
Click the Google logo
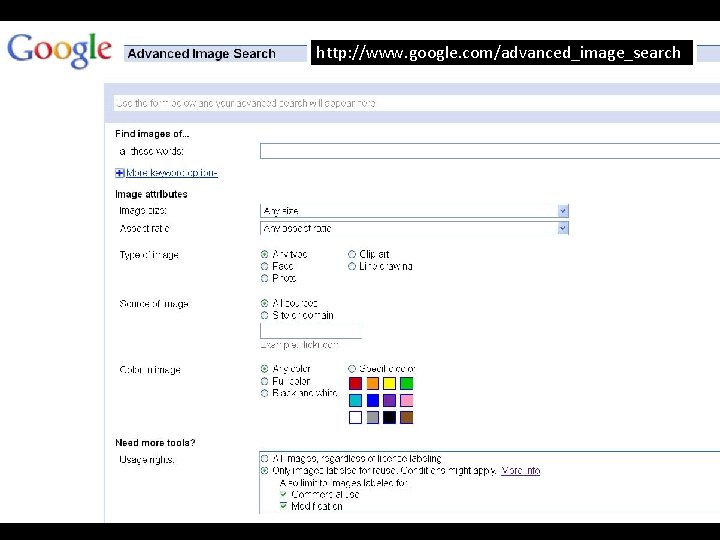pyautogui.click(x=59, y=50)
